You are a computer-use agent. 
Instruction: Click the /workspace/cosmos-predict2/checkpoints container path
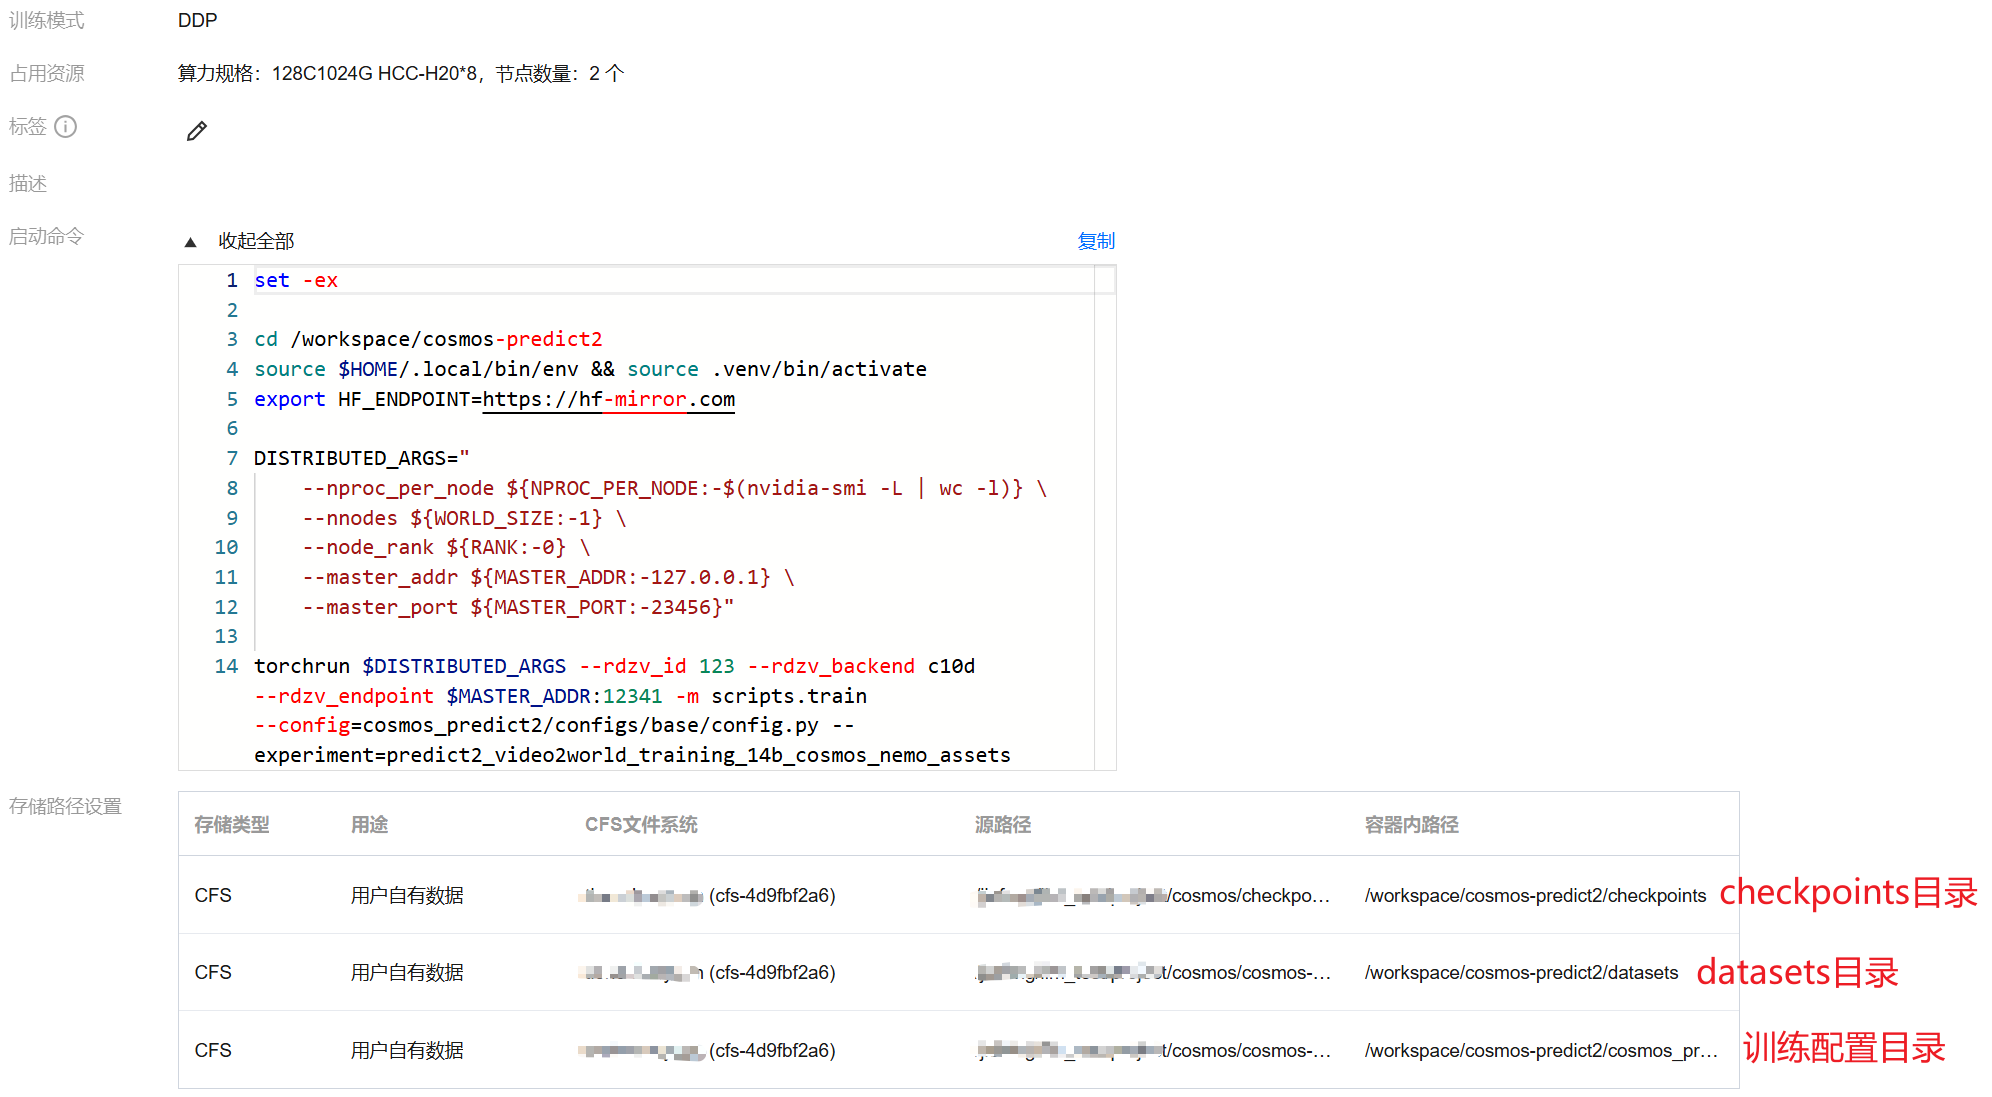(x=1535, y=896)
